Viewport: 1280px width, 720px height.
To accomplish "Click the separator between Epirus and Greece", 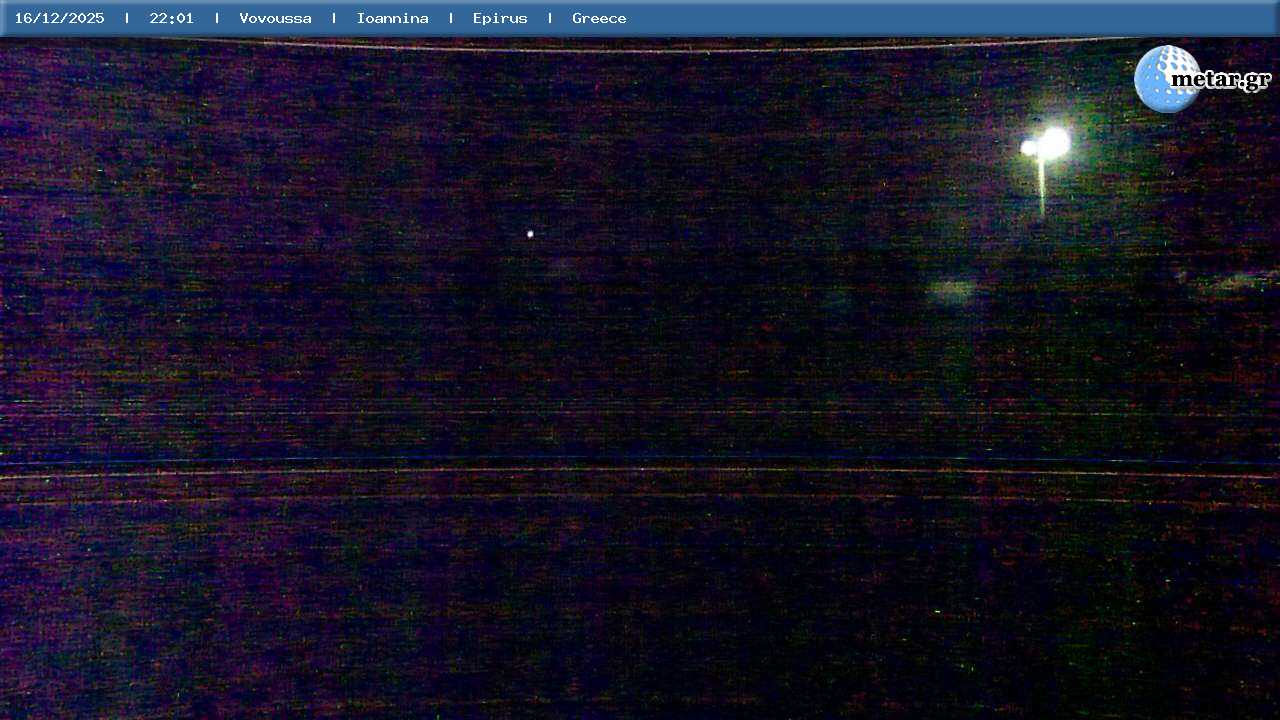I will point(550,18).
